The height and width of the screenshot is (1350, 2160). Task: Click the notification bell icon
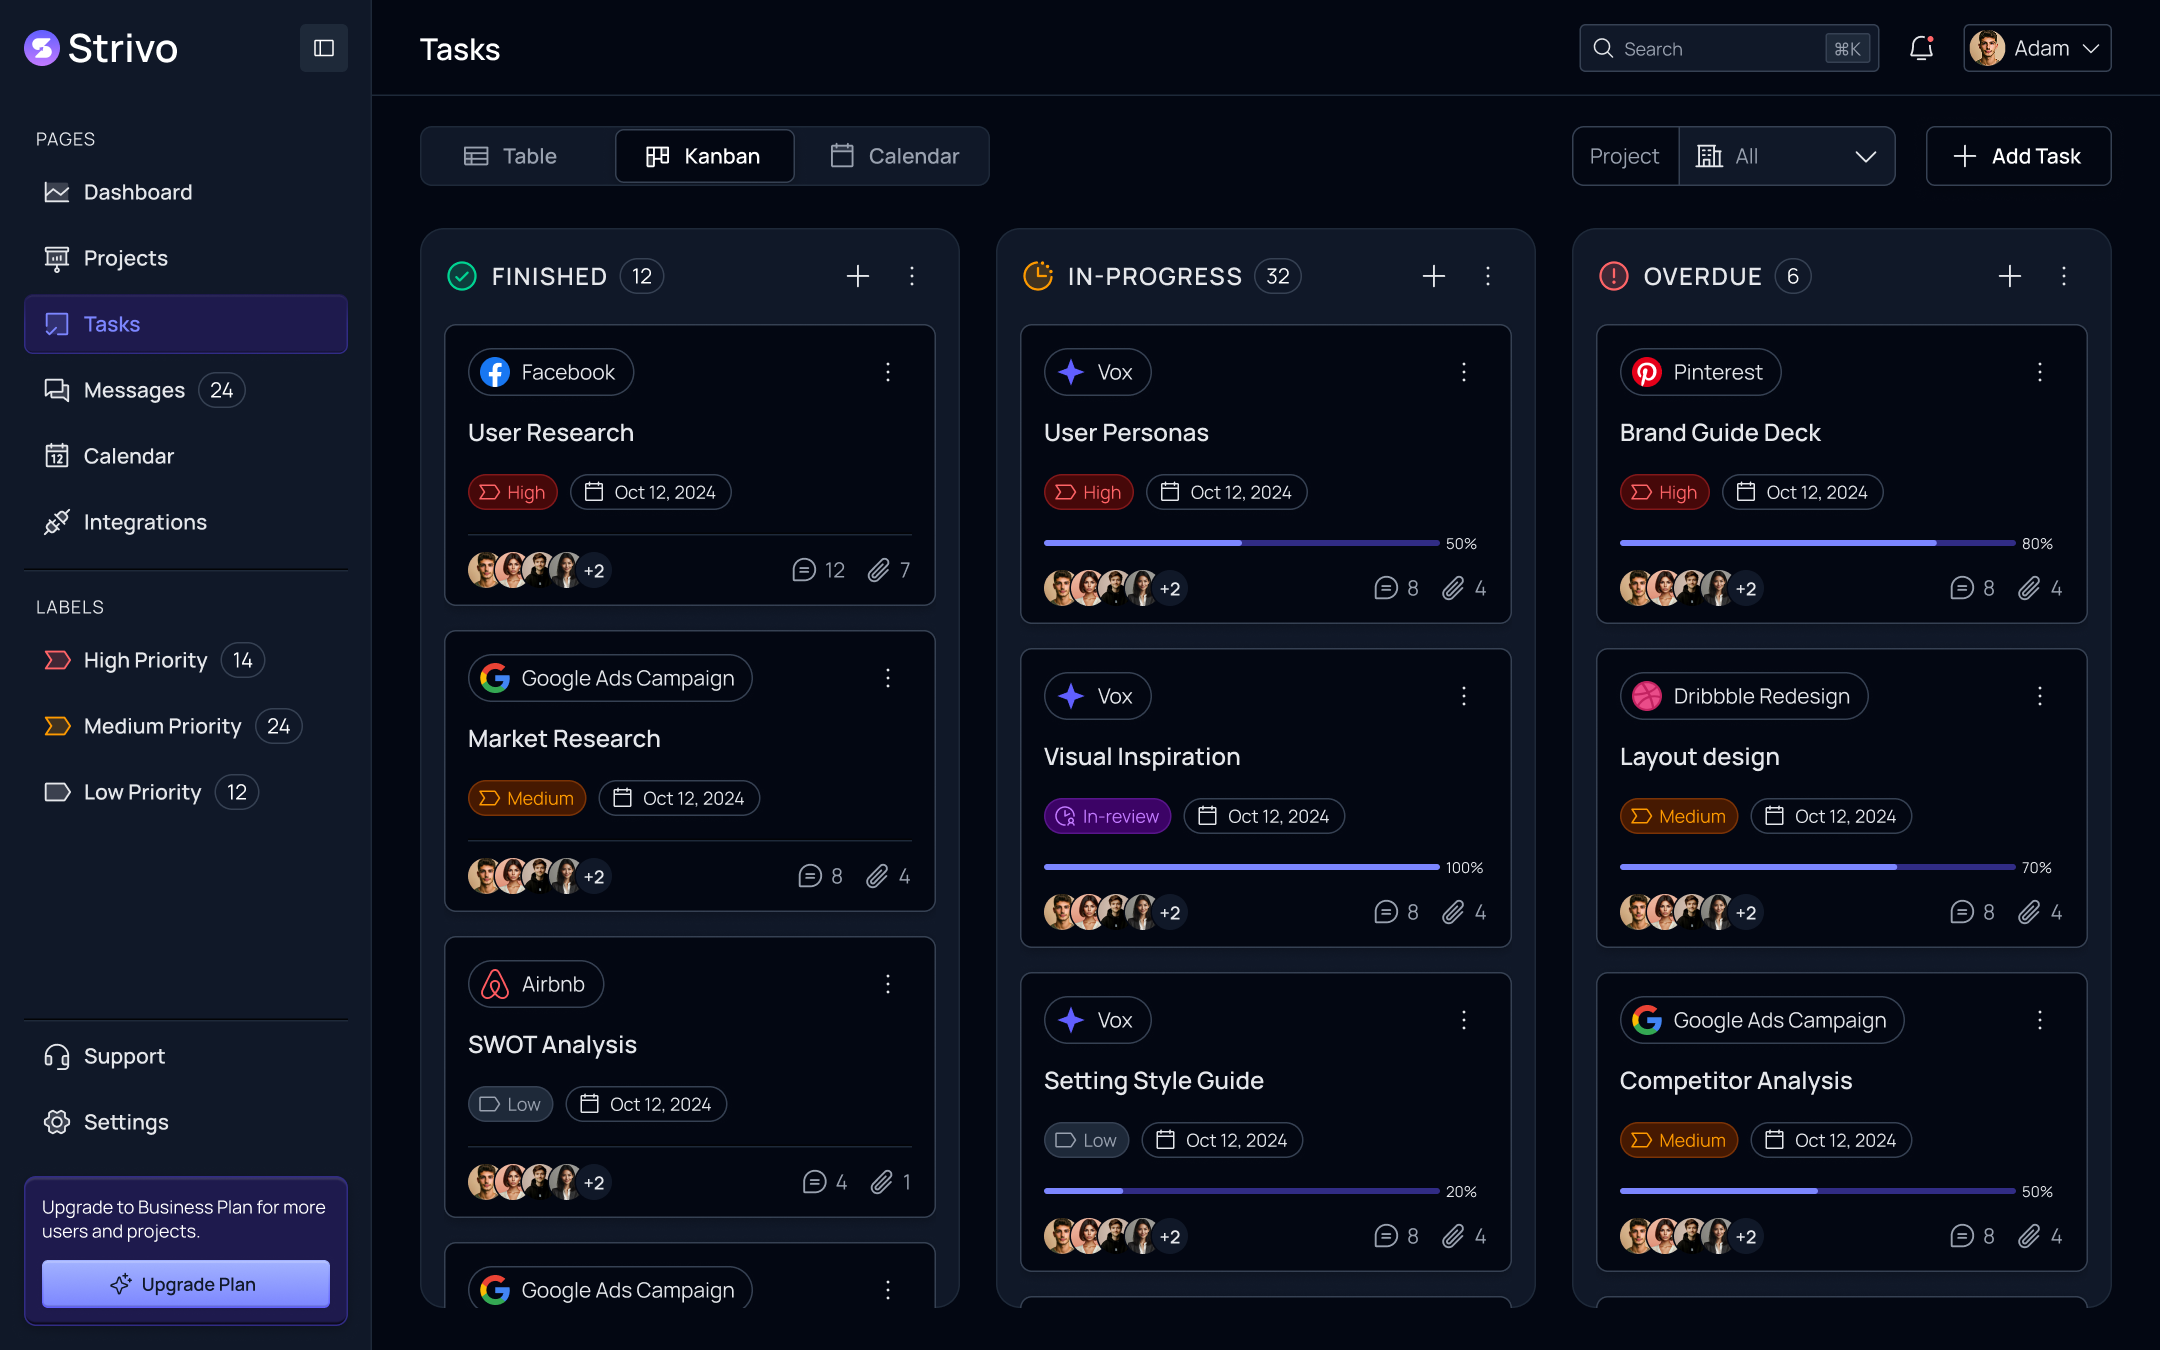(x=1921, y=48)
